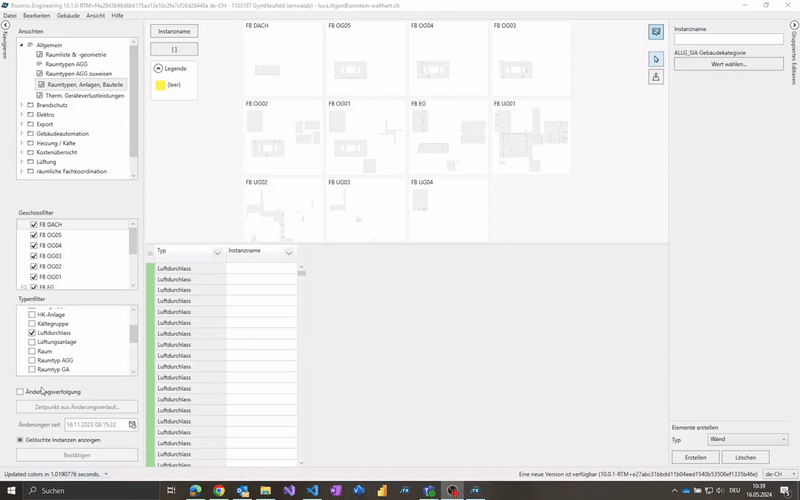Expand the Brandschutz folder in the tree

pyautogui.click(x=21, y=105)
